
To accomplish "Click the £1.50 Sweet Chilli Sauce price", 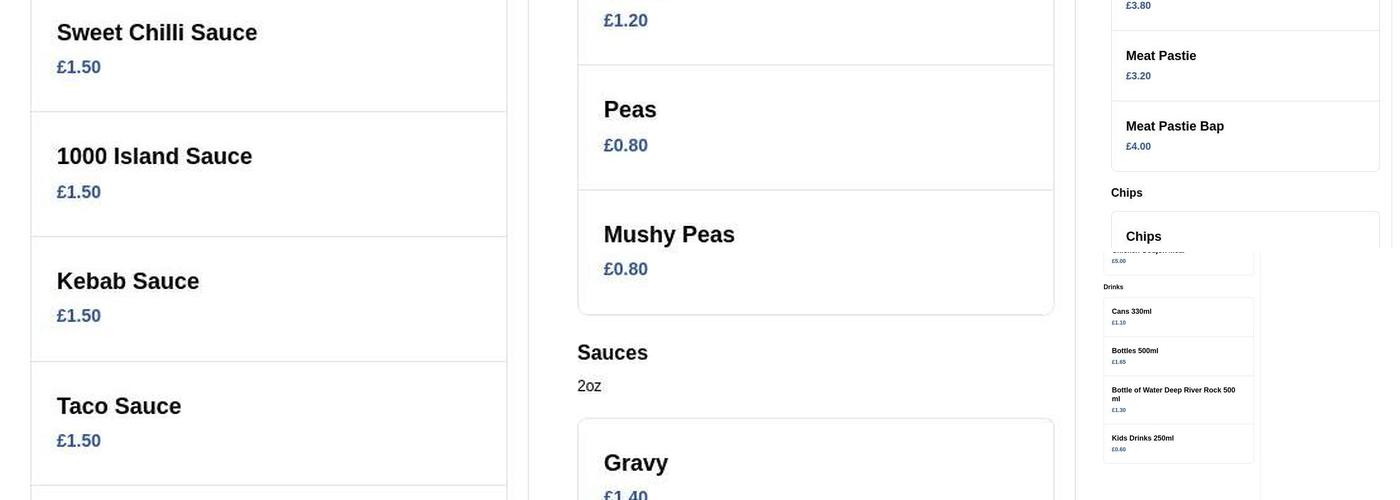I will coord(79,68).
